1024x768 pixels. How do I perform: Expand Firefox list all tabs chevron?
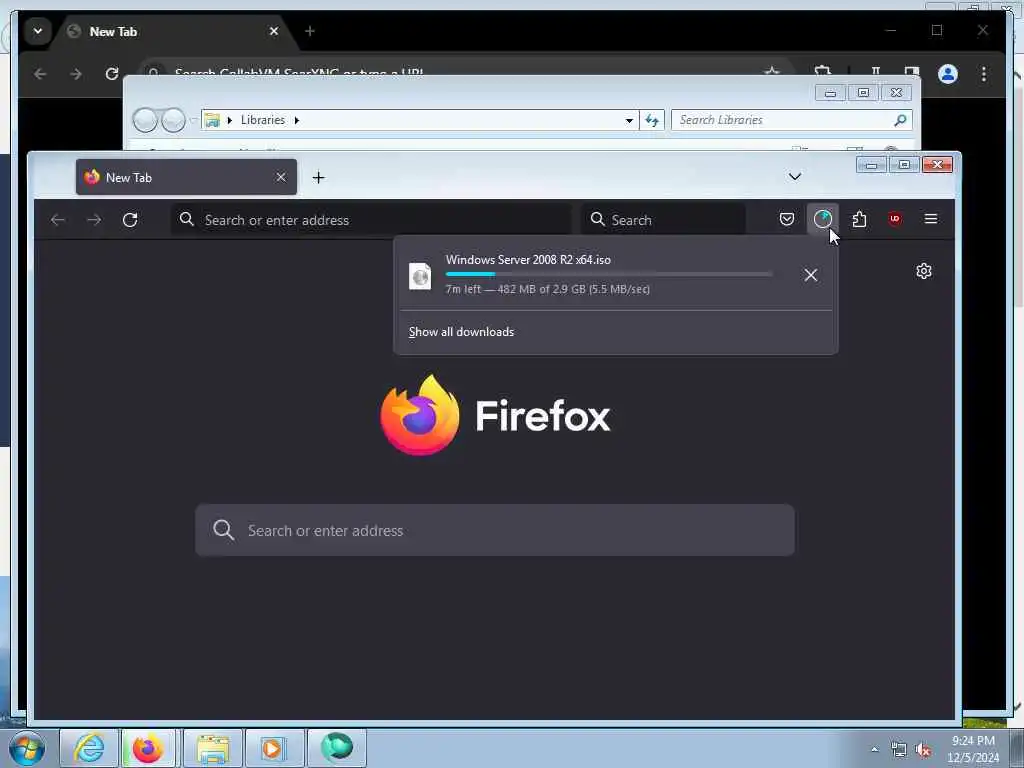(x=795, y=176)
